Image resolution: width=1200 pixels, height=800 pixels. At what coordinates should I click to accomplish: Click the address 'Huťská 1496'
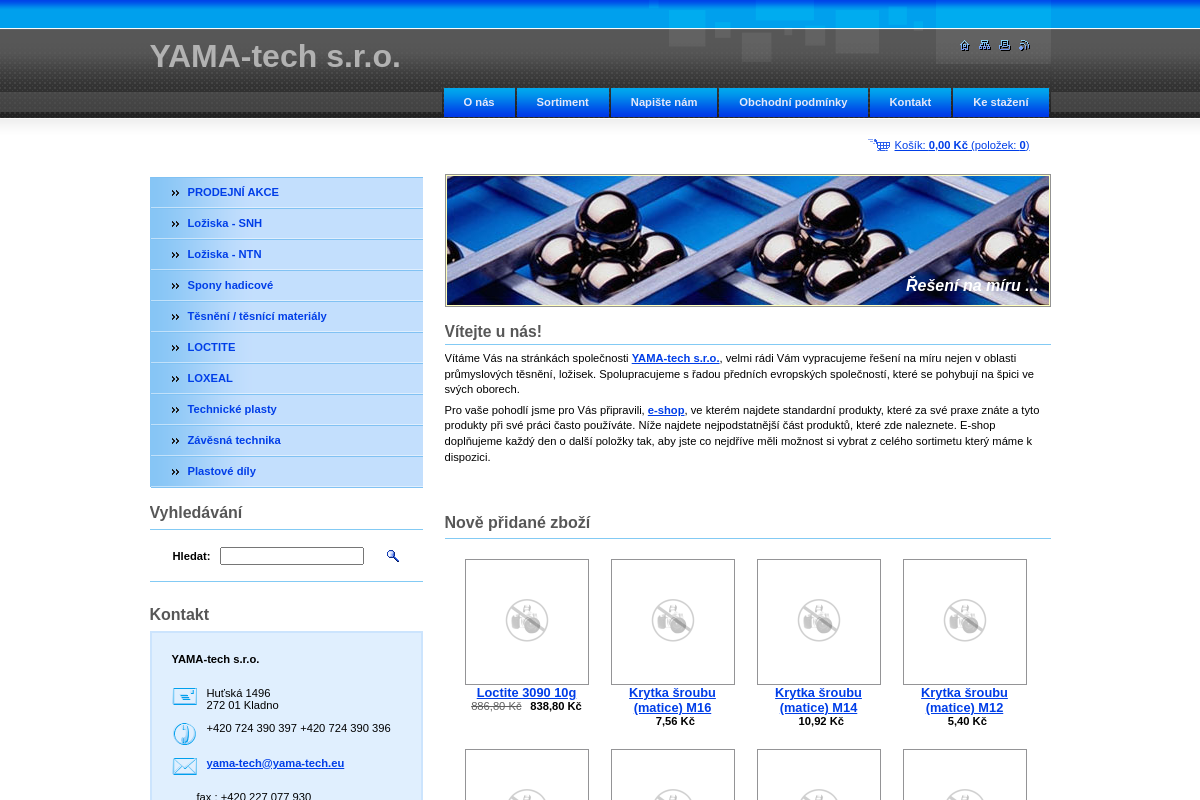tap(238, 693)
